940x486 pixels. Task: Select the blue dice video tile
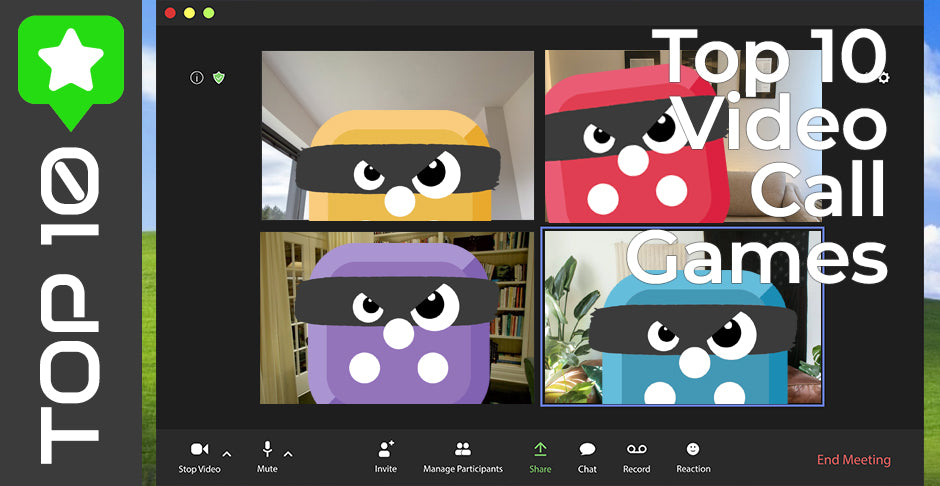coord(682,317)
